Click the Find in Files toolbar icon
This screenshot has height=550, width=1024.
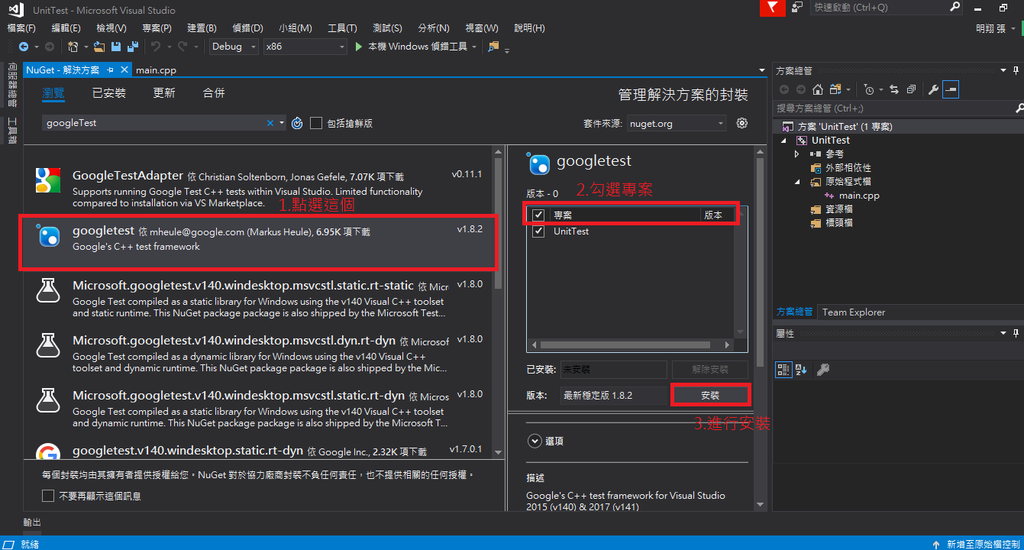pos(493,46)
